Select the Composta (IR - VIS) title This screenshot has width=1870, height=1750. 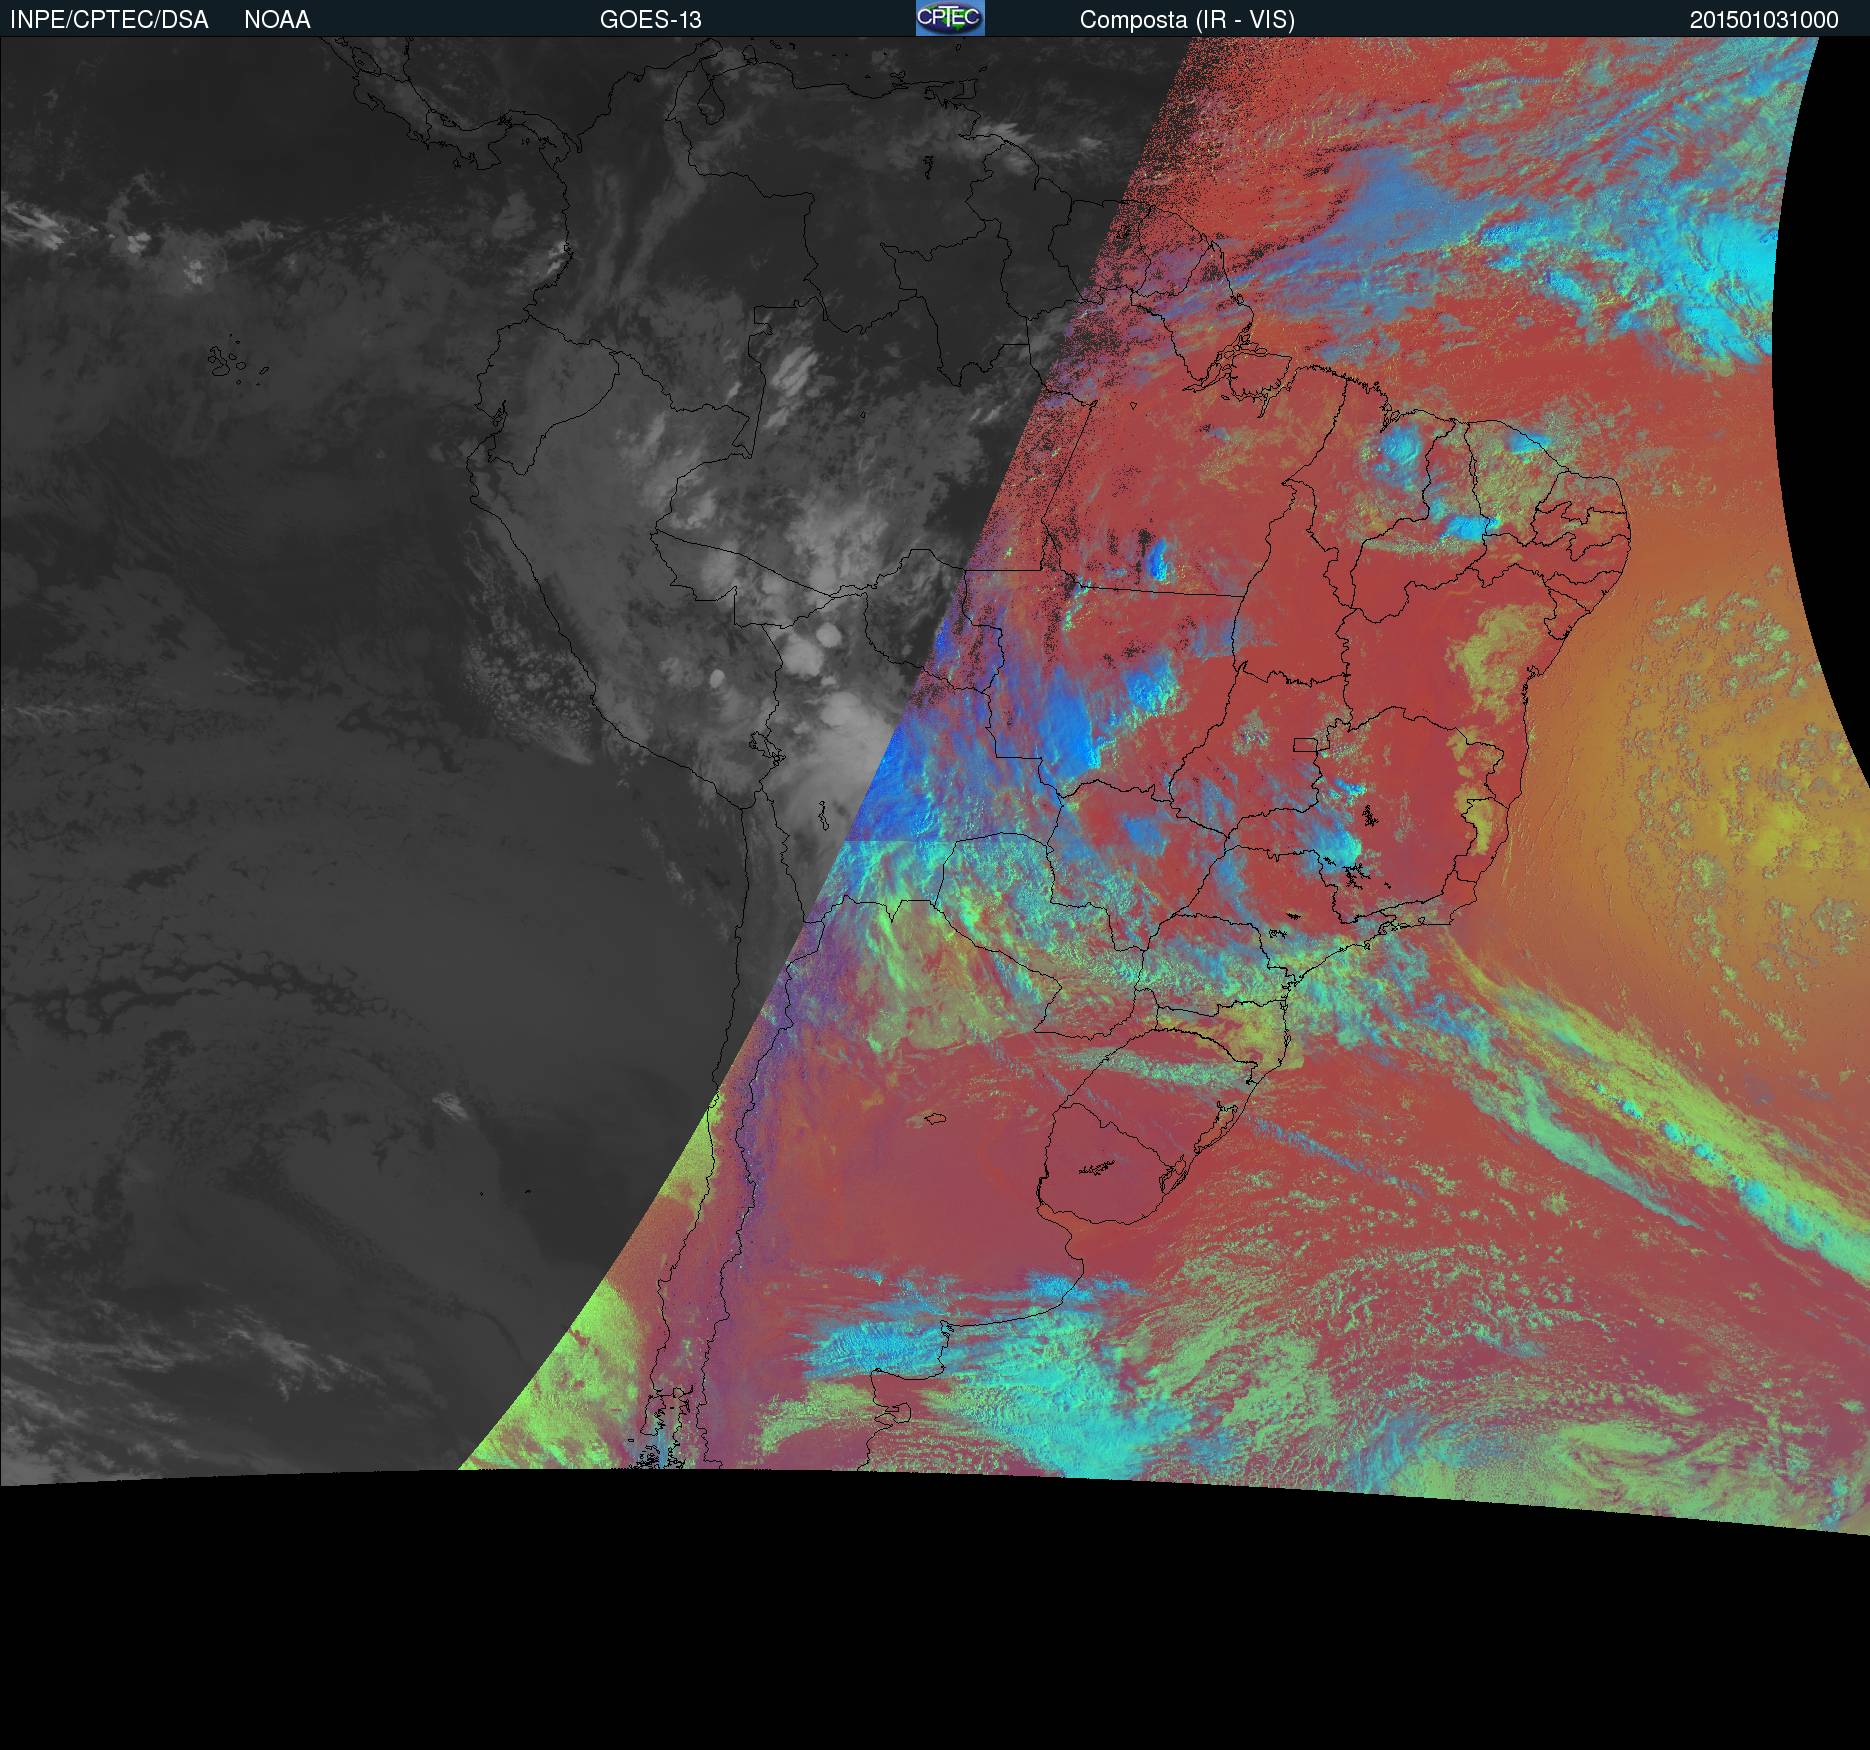coord(1187,20)
